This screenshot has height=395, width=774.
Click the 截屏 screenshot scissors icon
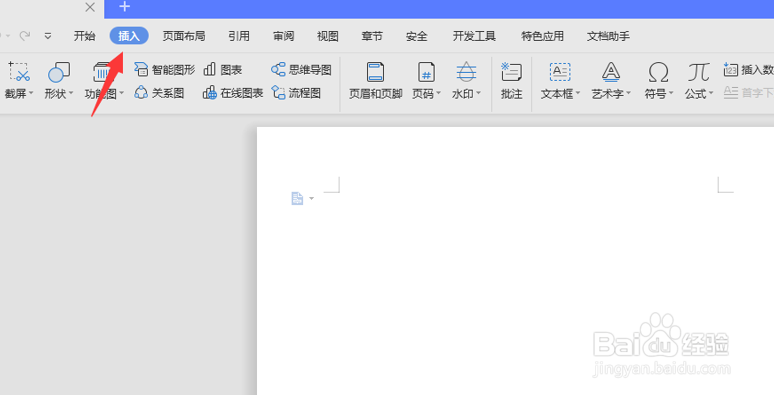(19, 72)
